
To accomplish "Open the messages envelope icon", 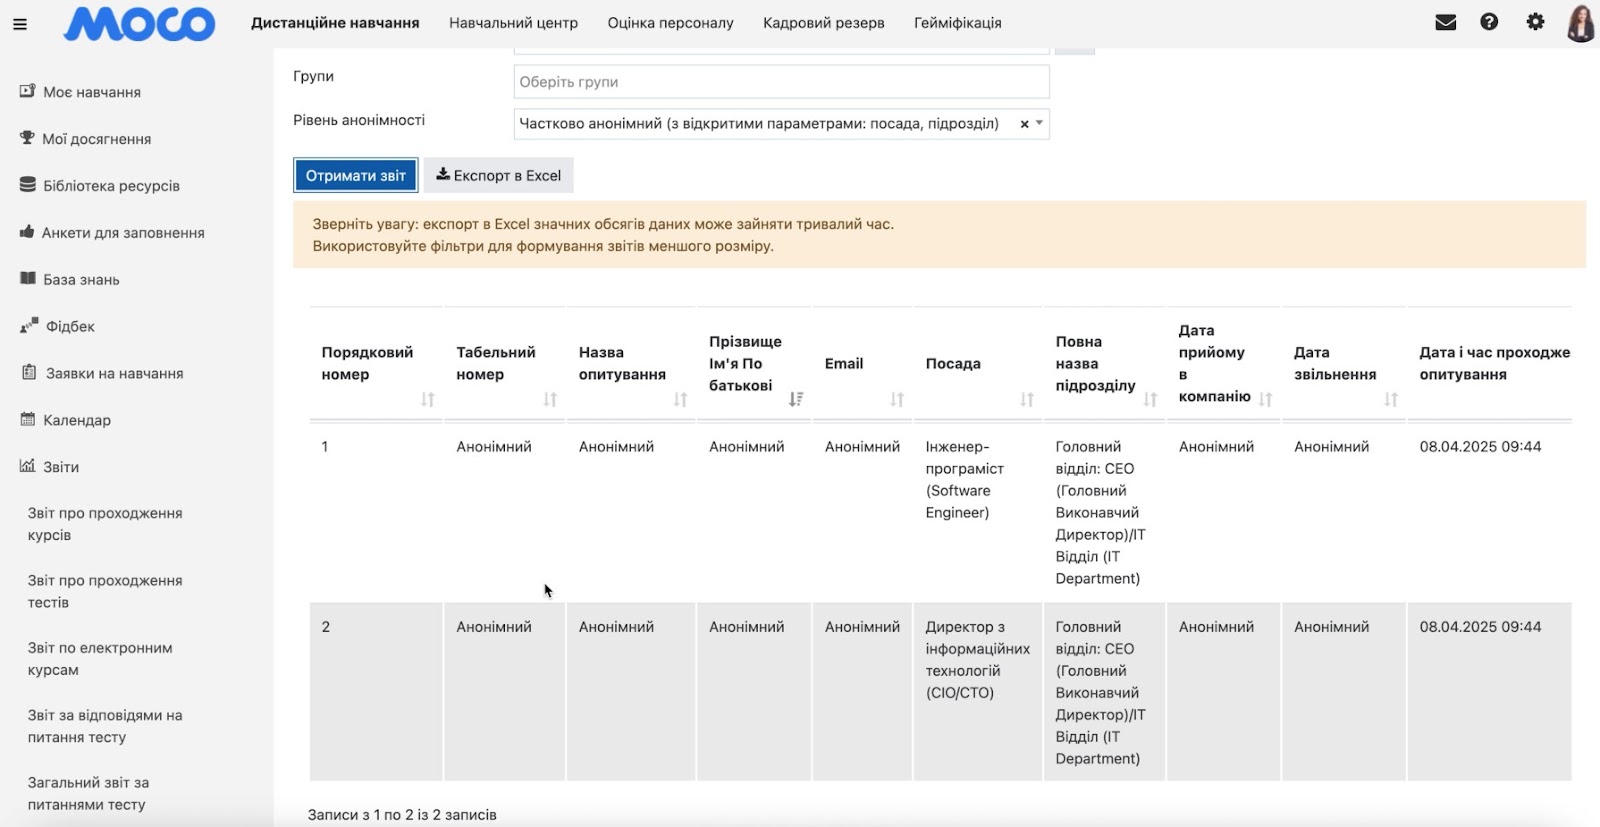I will pyautogui.click(x=1445, y=22).
